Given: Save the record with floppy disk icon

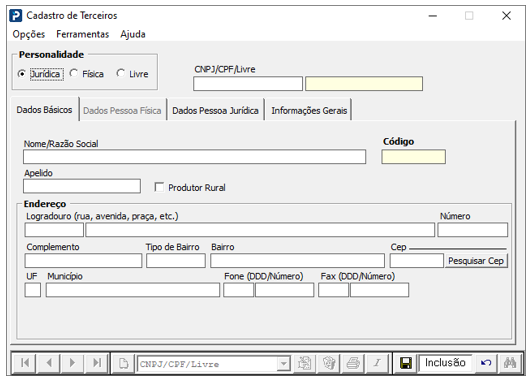Looking at the screenshot, I should (406, 363).
